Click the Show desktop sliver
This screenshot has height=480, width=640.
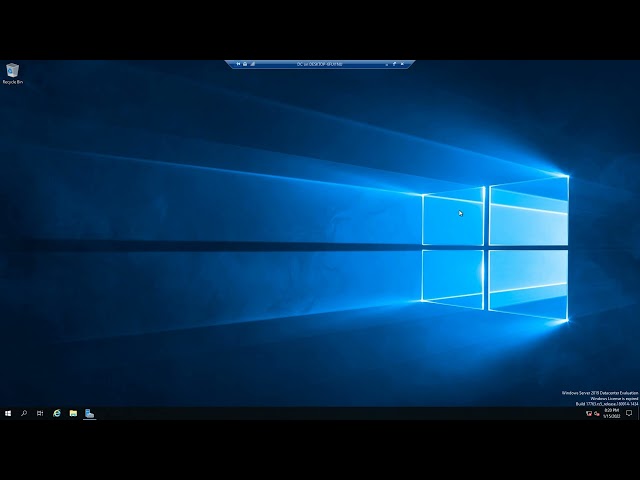point(638,413)
